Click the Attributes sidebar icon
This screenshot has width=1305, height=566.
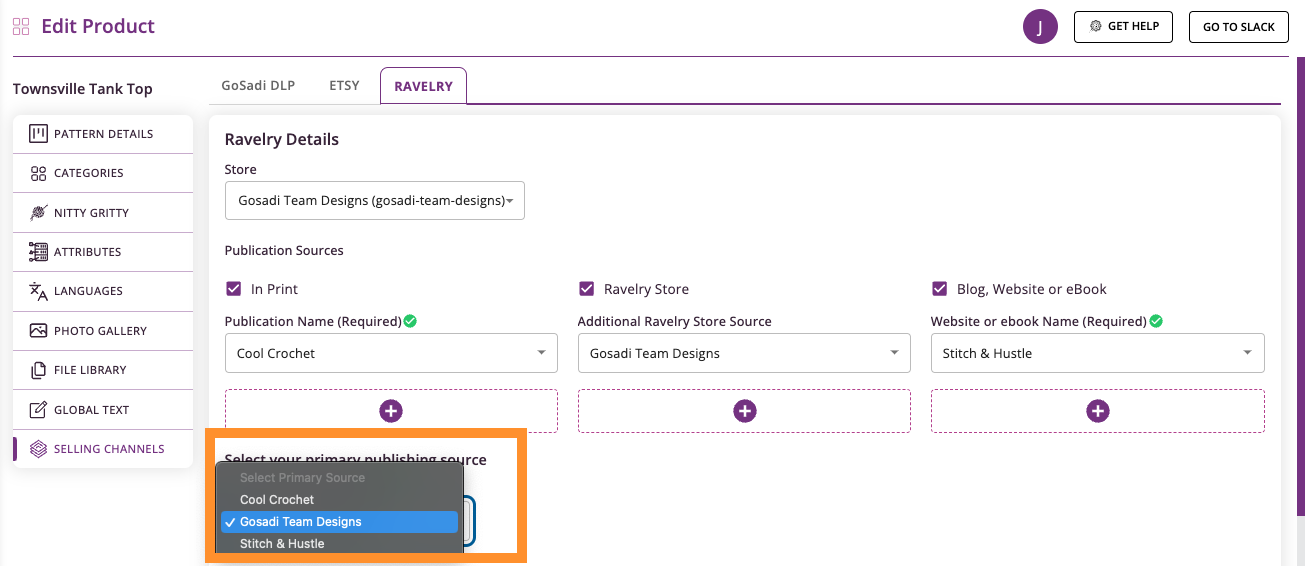(38, 252)
